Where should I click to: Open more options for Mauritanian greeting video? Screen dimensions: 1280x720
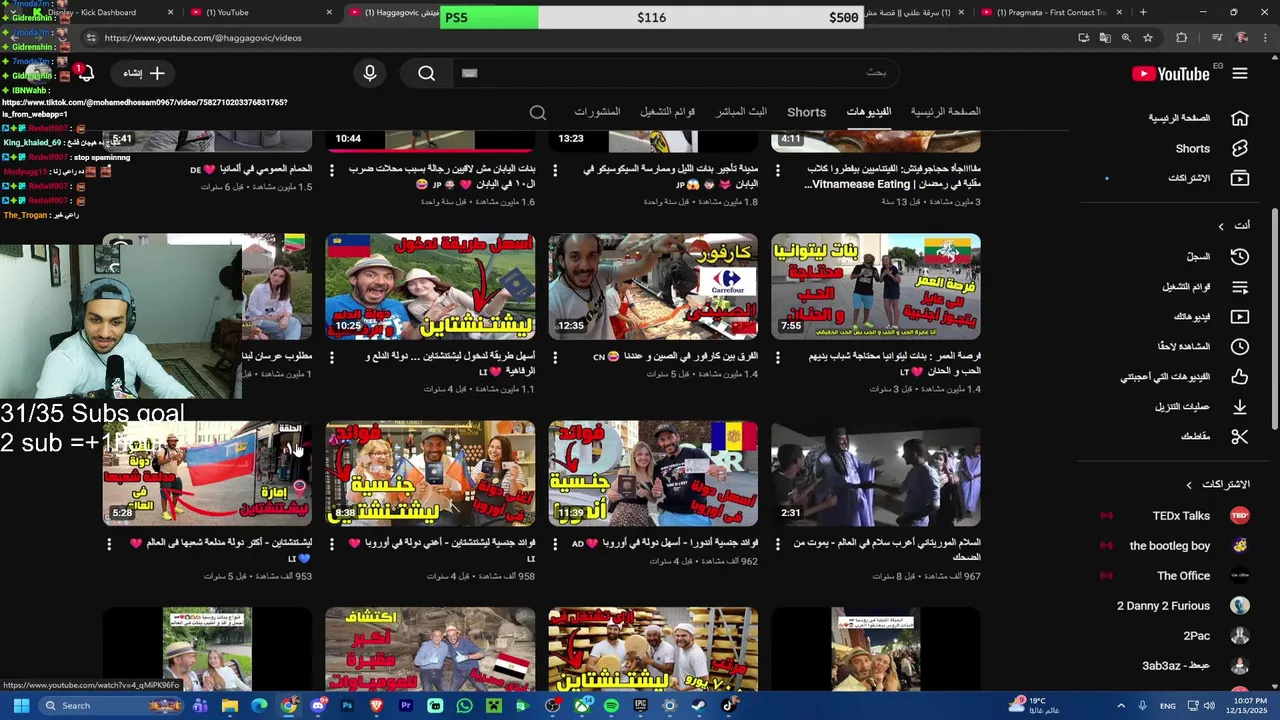(x=778, y=544)
